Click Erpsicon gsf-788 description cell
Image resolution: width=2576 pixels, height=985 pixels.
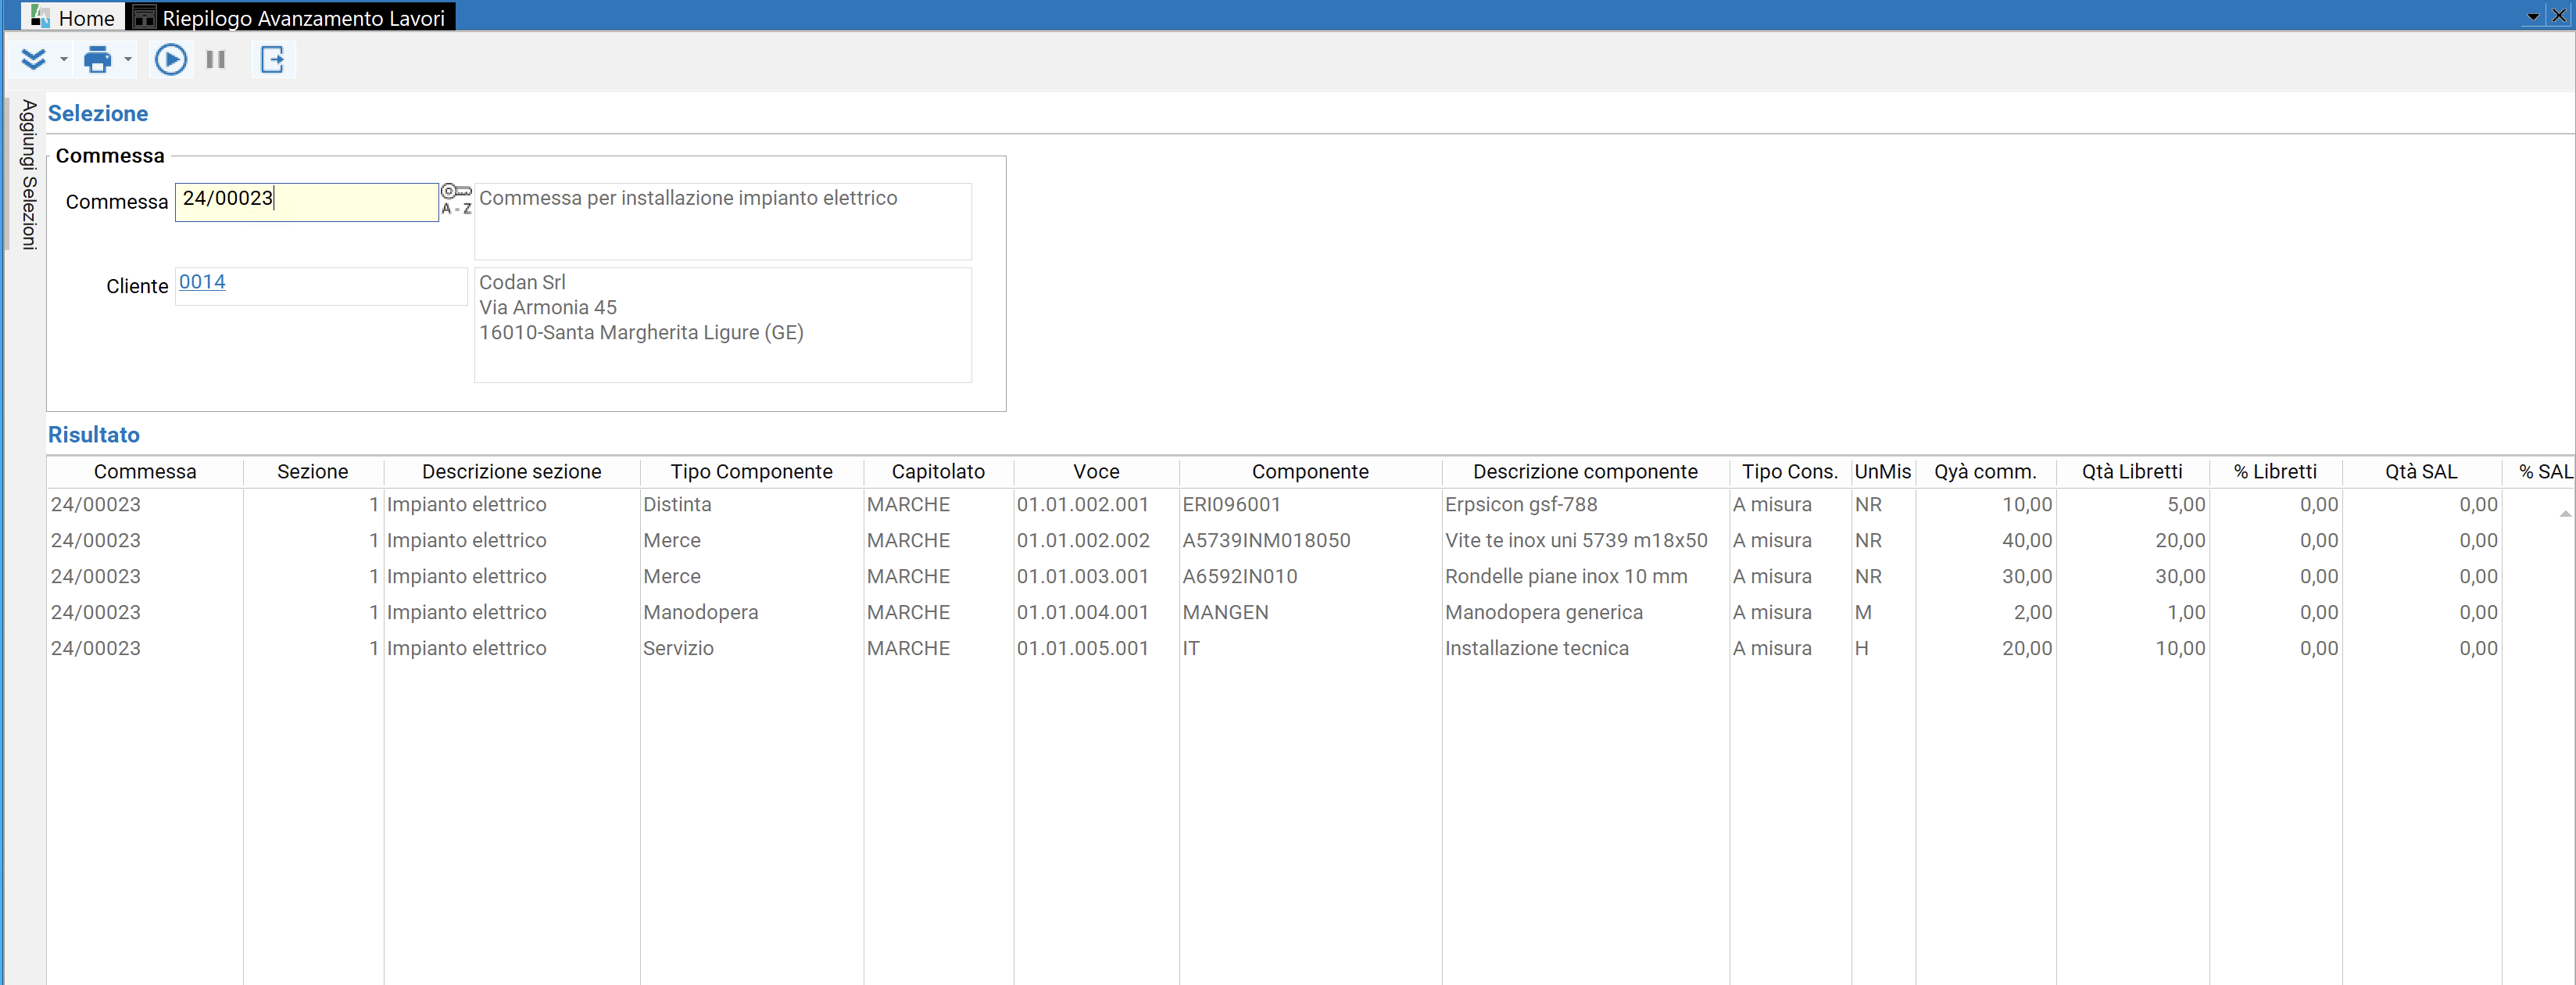coord(1586,505)
